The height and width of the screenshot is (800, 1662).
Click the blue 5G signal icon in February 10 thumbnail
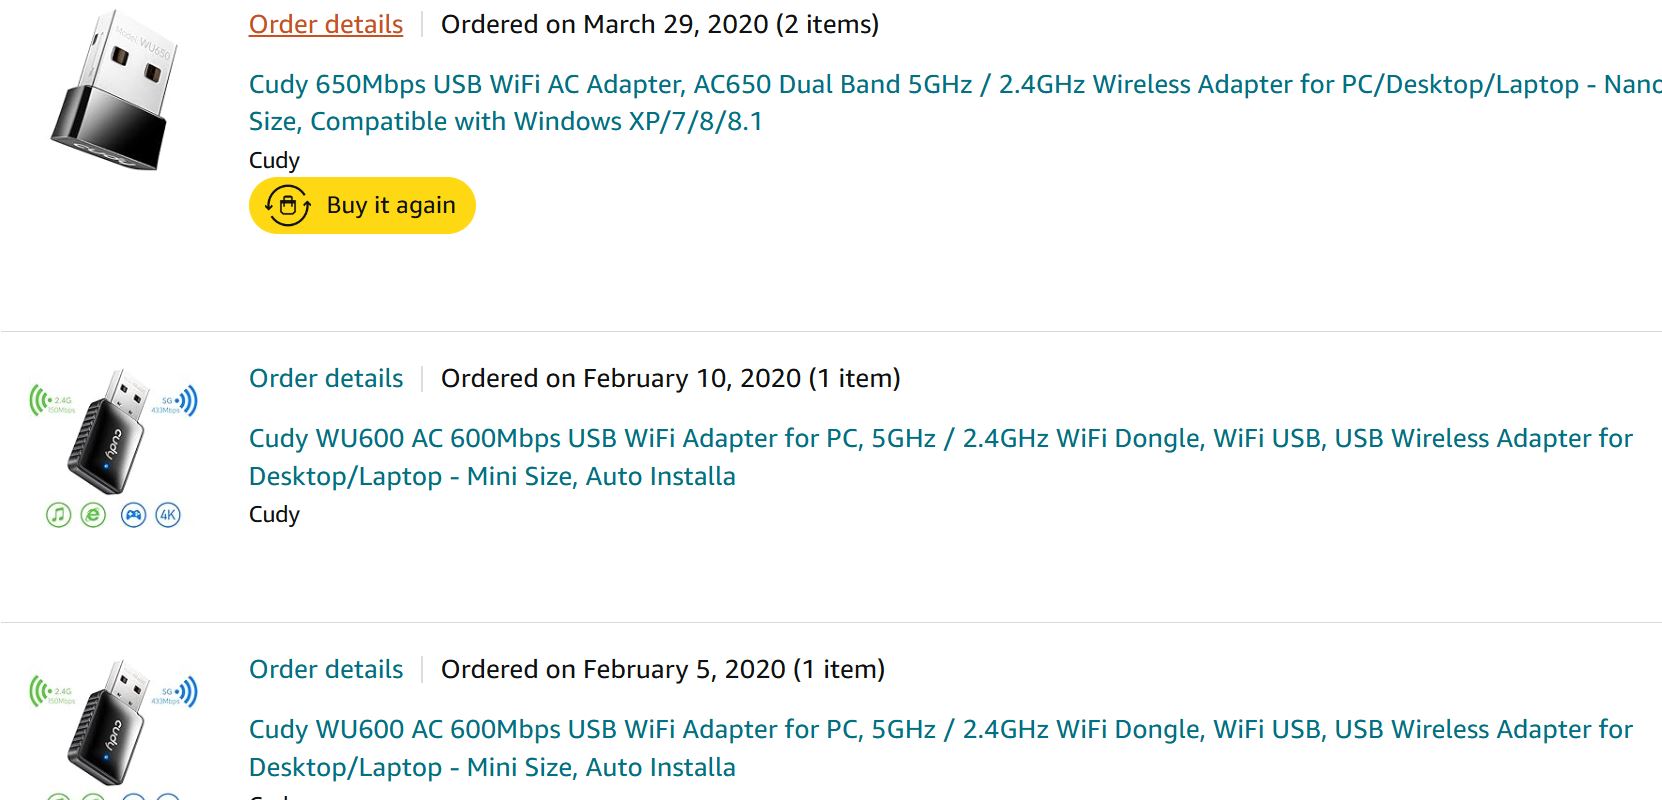174,402
